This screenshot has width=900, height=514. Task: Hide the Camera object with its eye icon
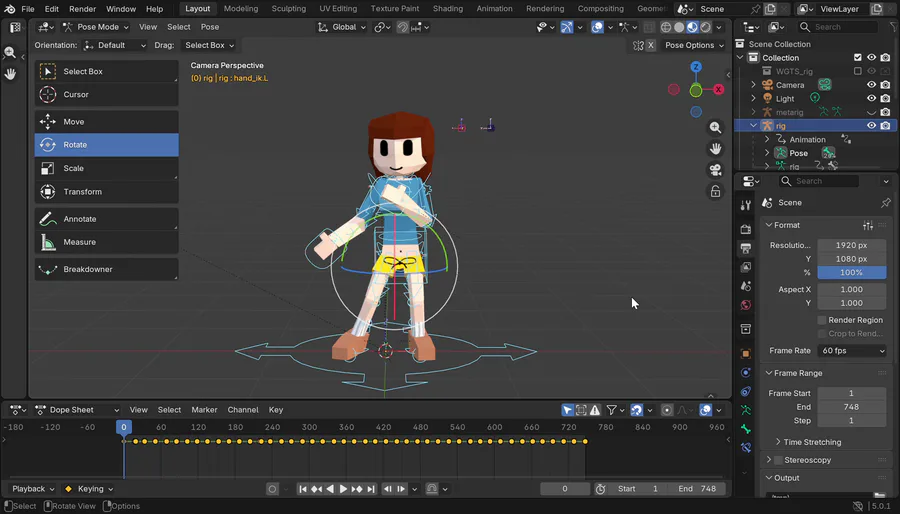coord(871,85)
